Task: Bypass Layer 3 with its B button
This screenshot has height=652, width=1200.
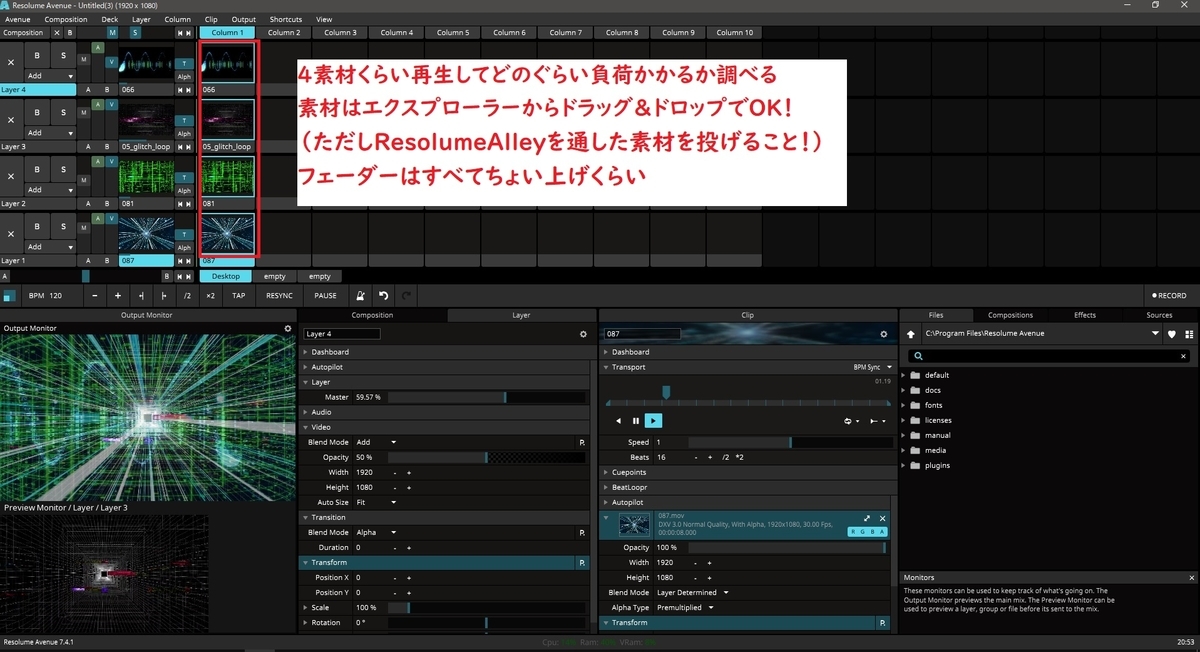Action: [x=35, y=112]
